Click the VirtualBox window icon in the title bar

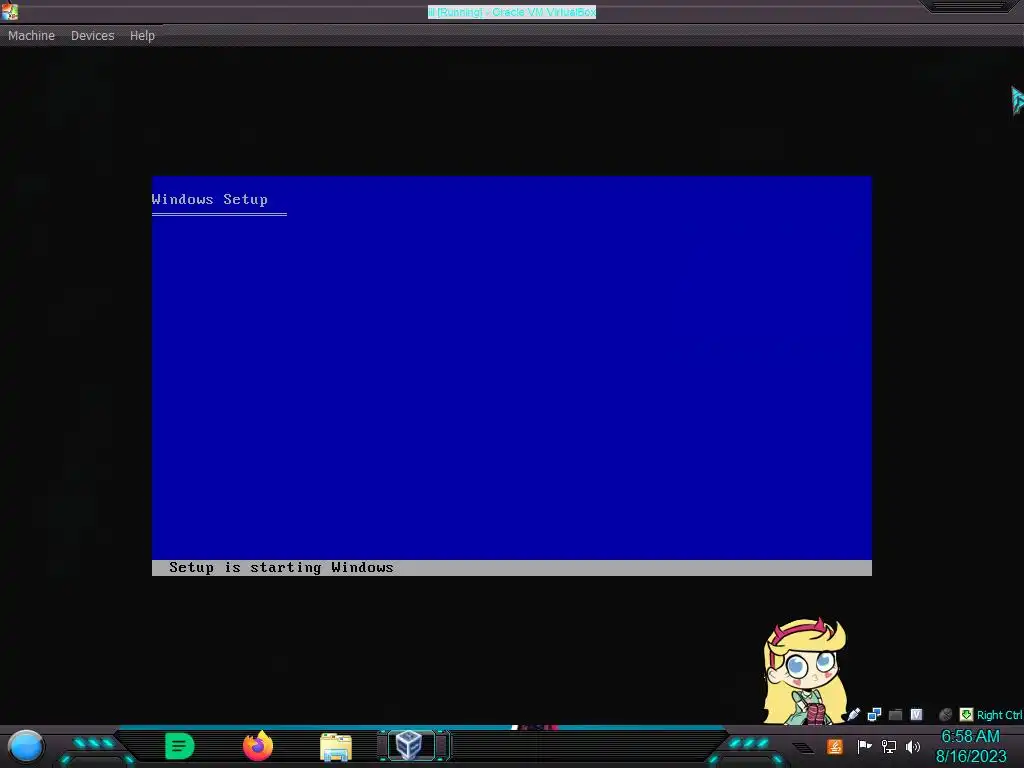[x=9, y=11]
